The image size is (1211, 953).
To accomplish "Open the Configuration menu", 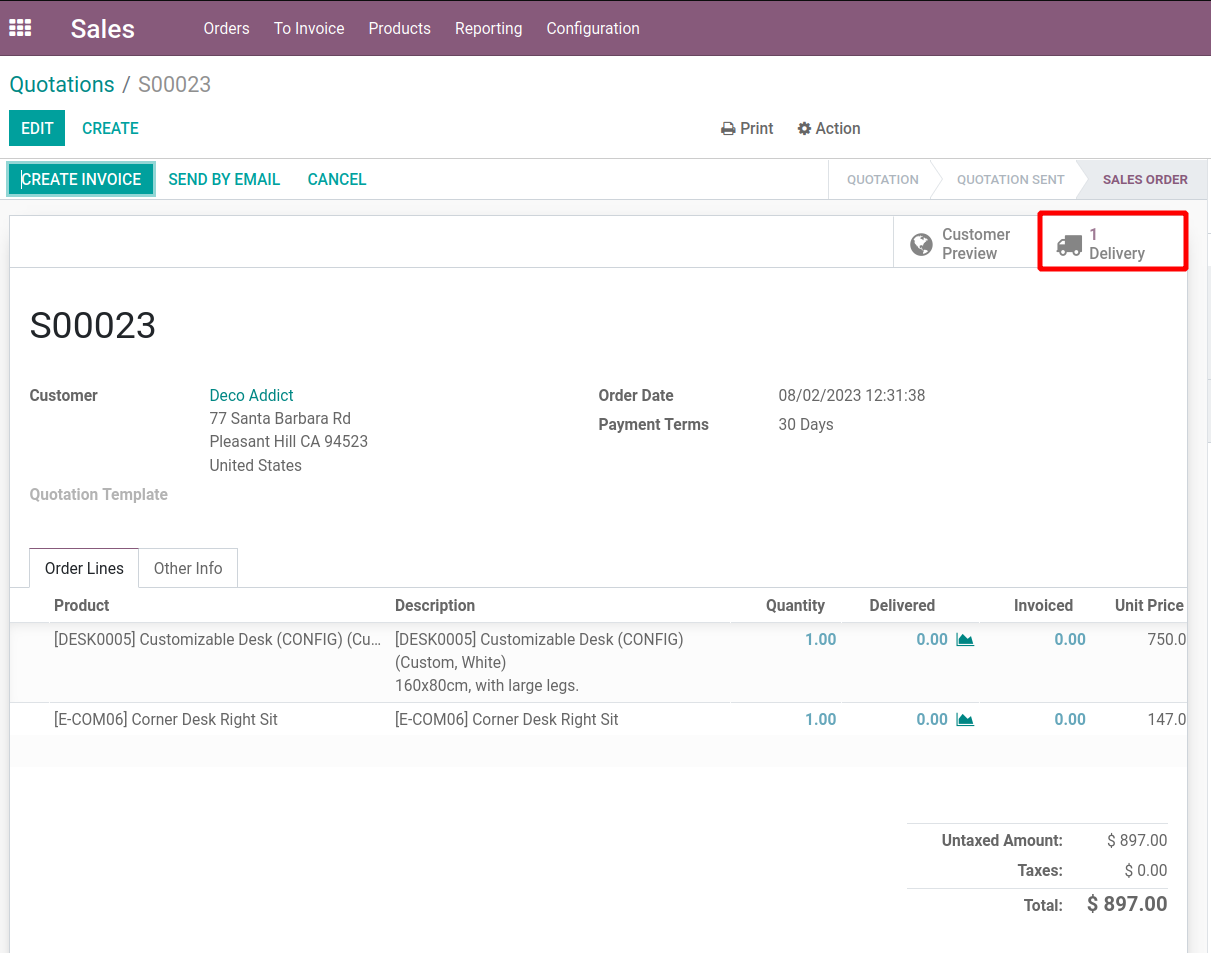I will click(x=593, y=28).
